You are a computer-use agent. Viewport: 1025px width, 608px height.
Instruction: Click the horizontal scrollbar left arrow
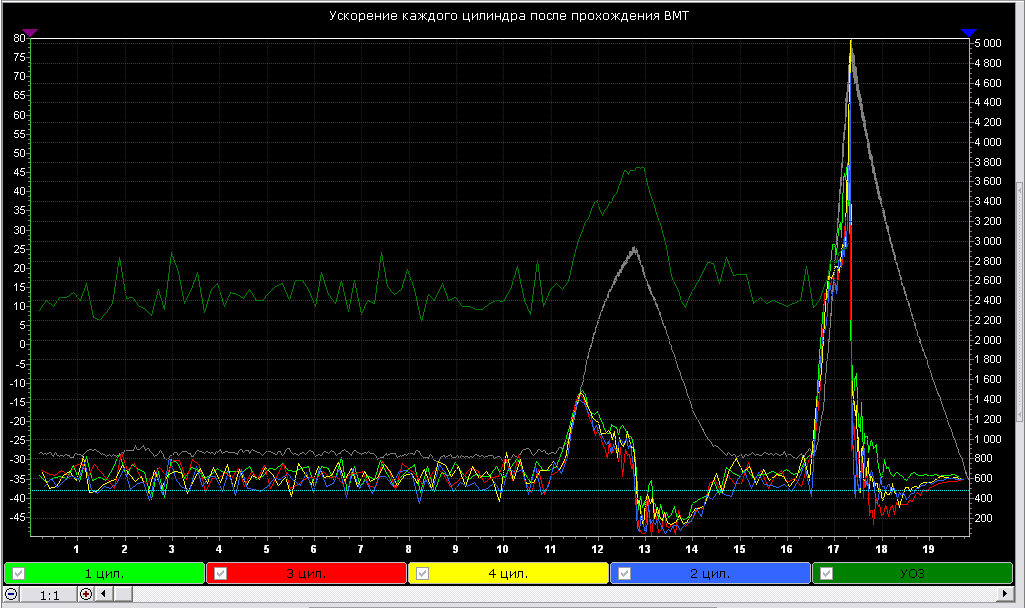click(x=103, y=594)
